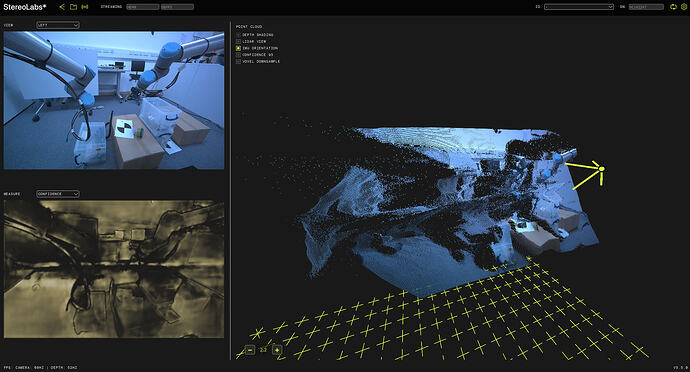The image size is (690, 372).
Task: Open the Measure dropdown set to Confidence
Action: [x=58, y=194]
